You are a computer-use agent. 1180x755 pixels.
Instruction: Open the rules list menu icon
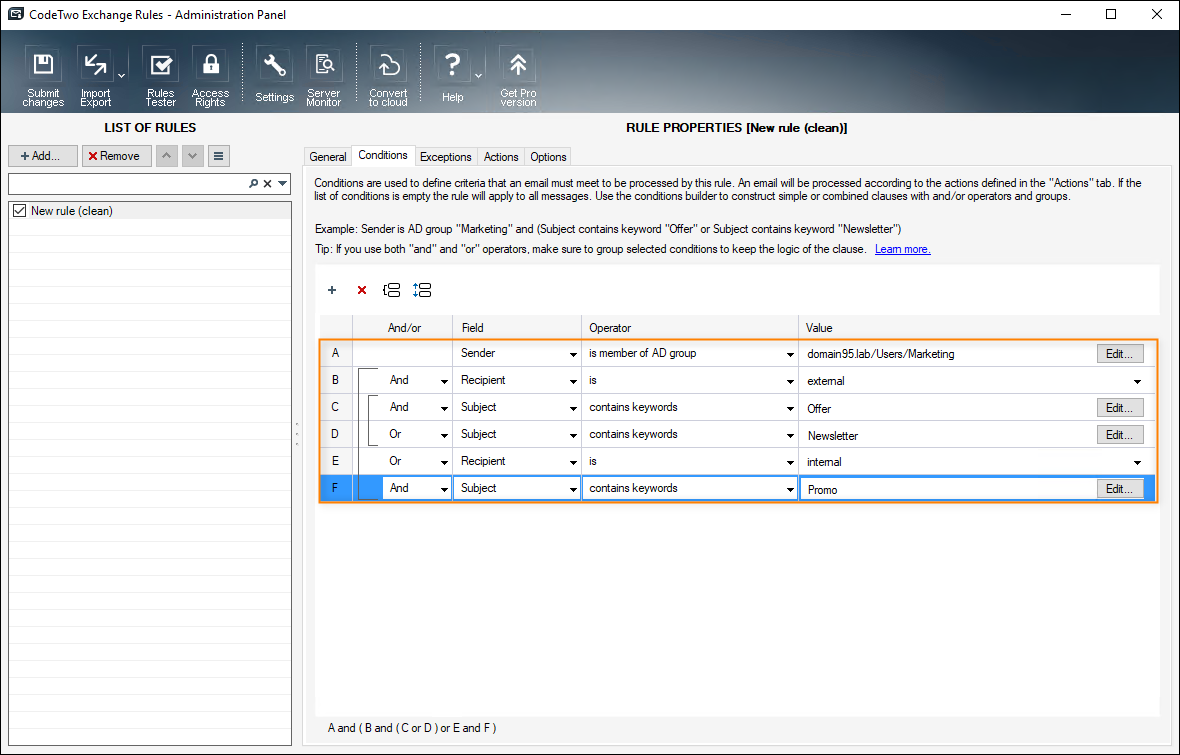click(218, 156)
